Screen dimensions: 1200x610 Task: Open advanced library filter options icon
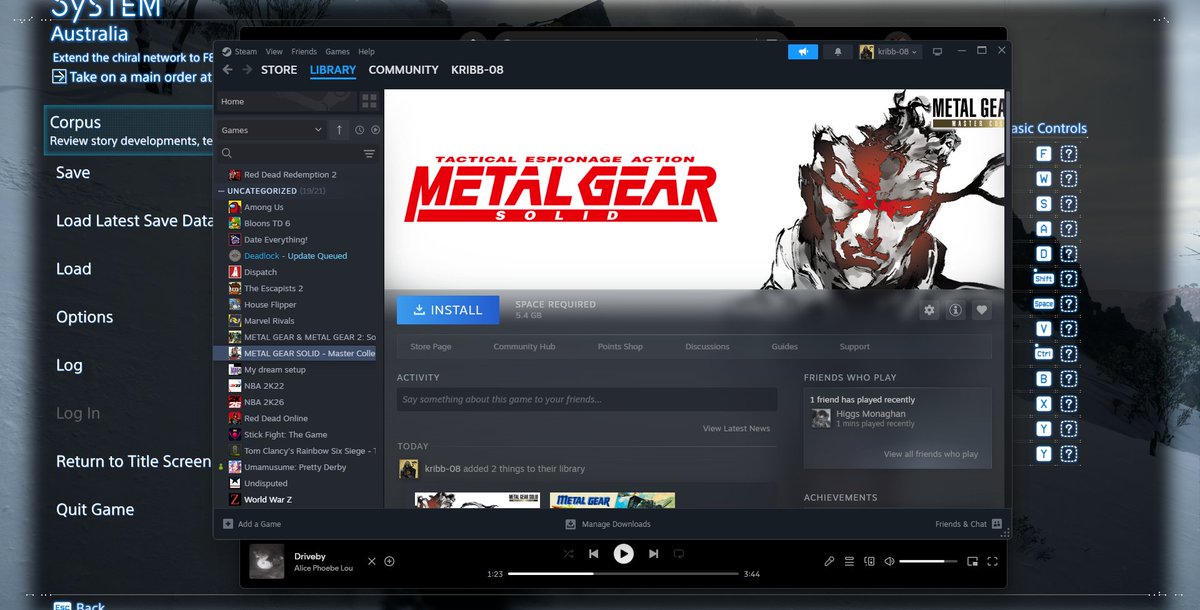click(x=369, y=154)
